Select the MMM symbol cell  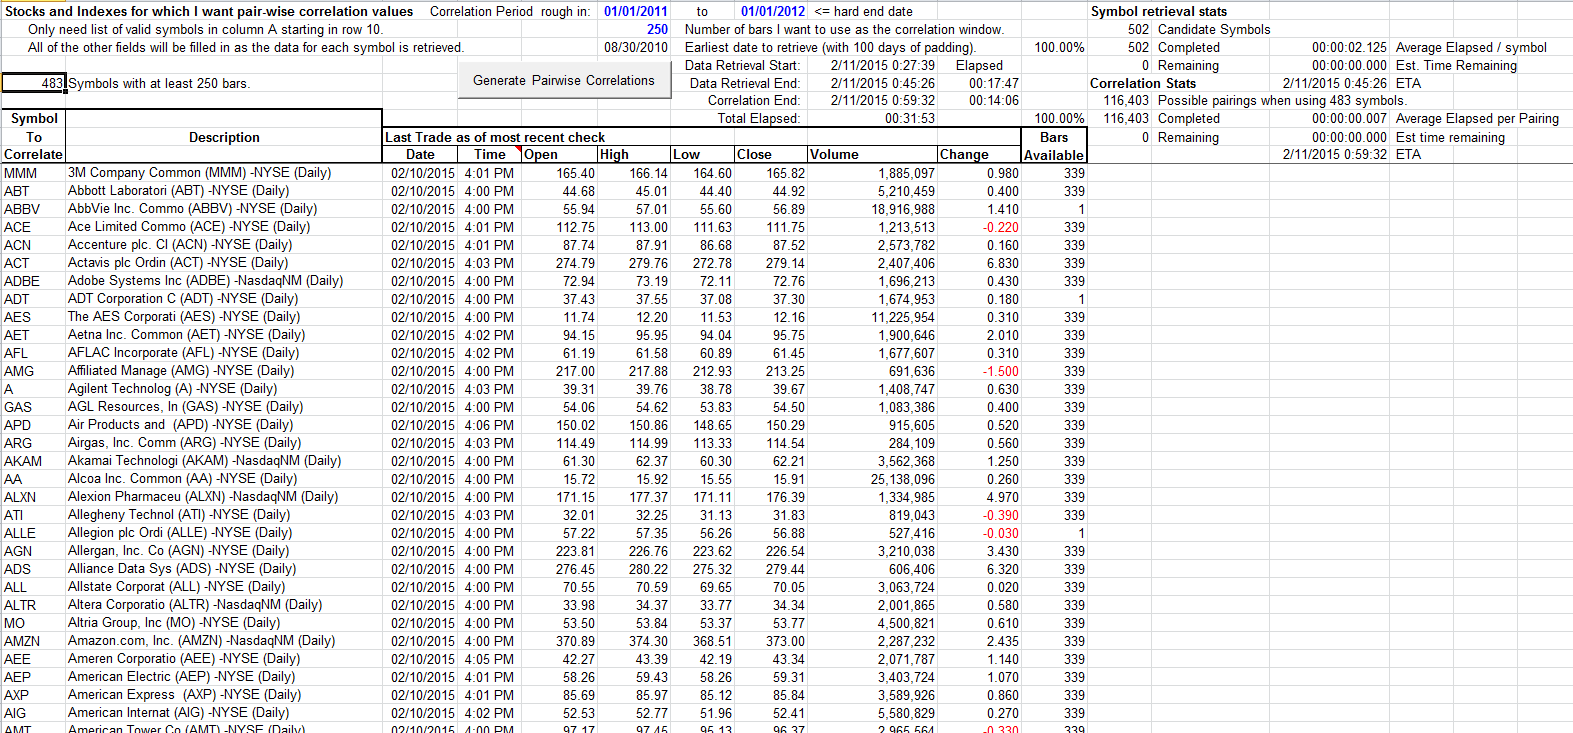[33, 173]
